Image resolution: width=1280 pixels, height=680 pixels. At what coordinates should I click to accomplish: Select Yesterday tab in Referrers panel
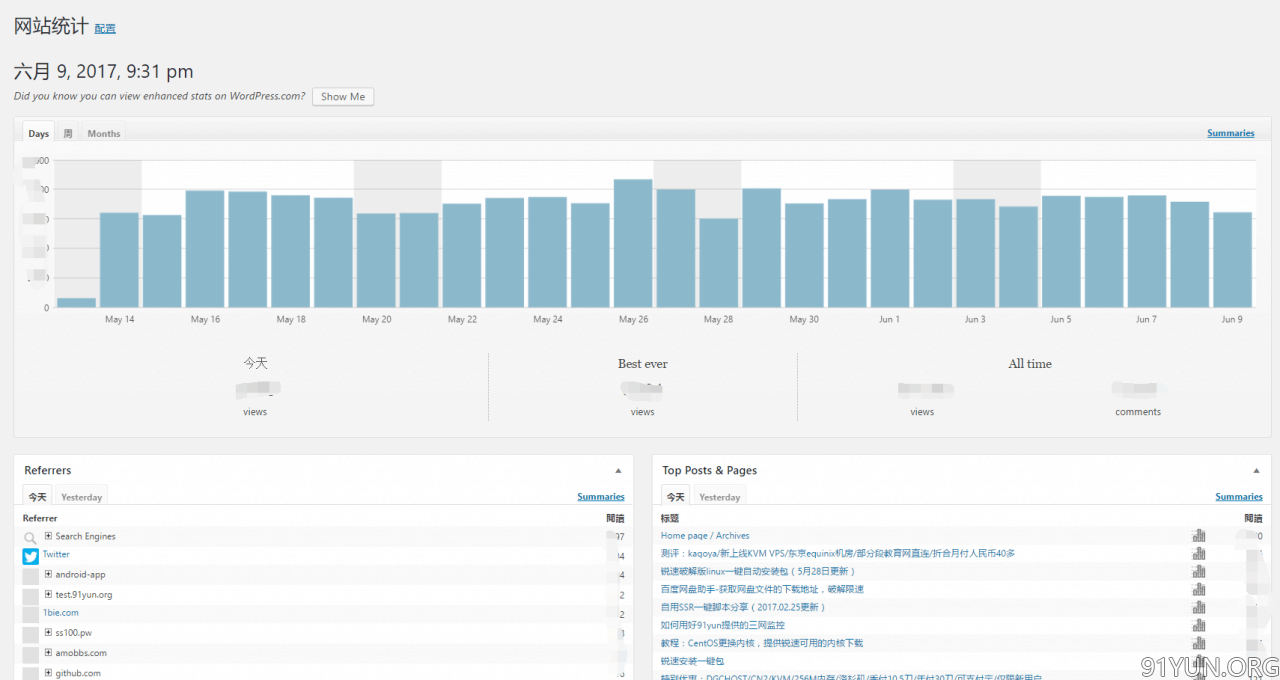pyautogui.click(x=81, y=497)
